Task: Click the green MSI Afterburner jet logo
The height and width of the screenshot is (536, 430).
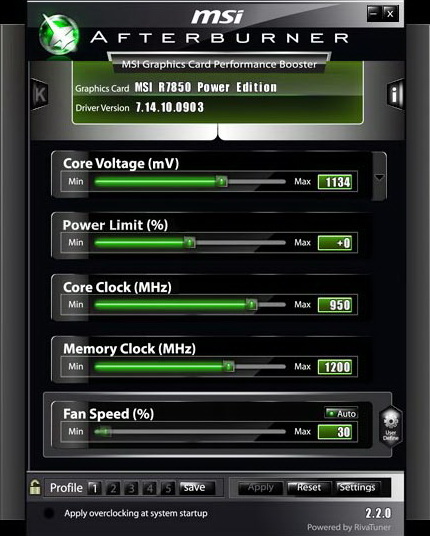Action: (59, 34)
